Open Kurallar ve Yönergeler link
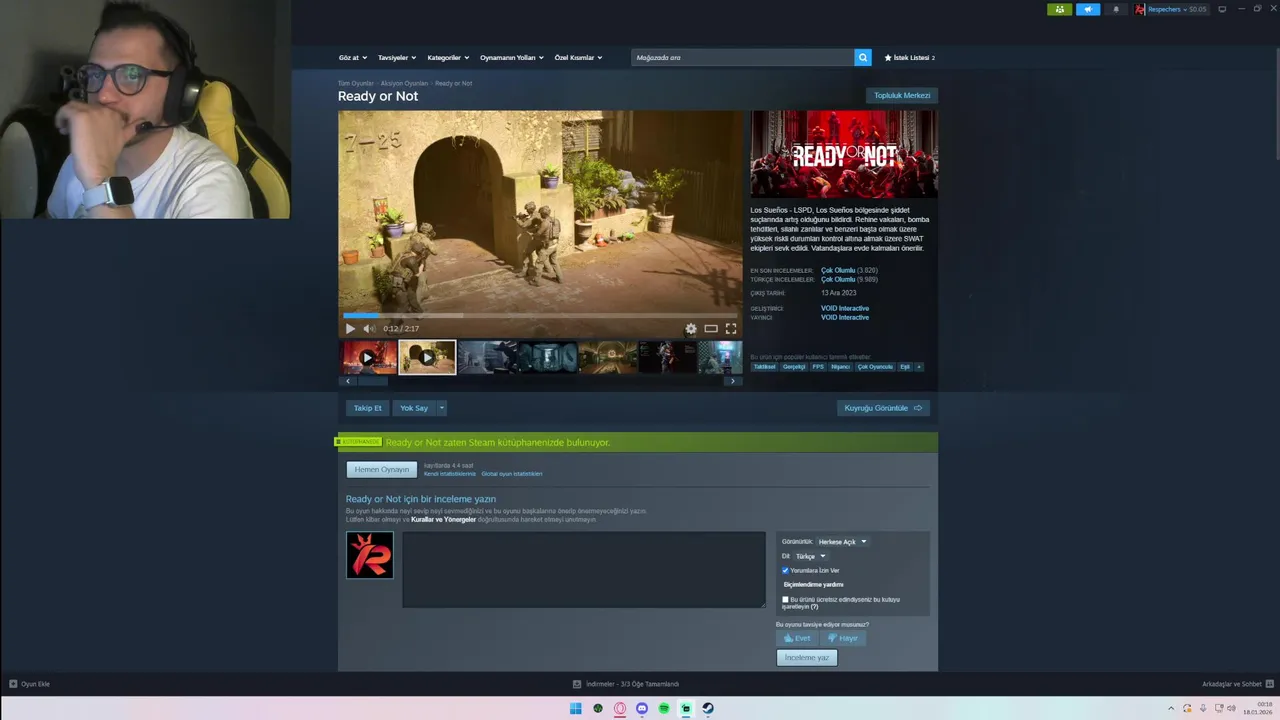The image size is (1280, 720). pos(443,520)
